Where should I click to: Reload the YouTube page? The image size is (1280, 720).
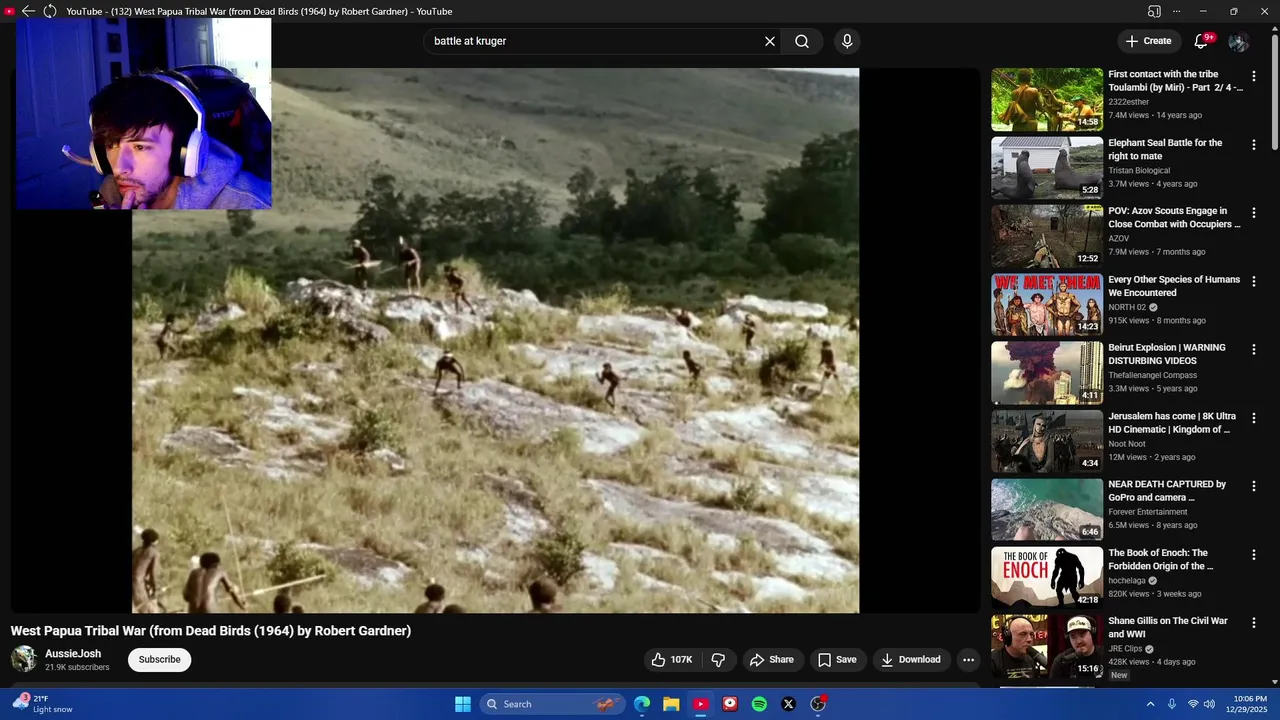tap(49, 11)
